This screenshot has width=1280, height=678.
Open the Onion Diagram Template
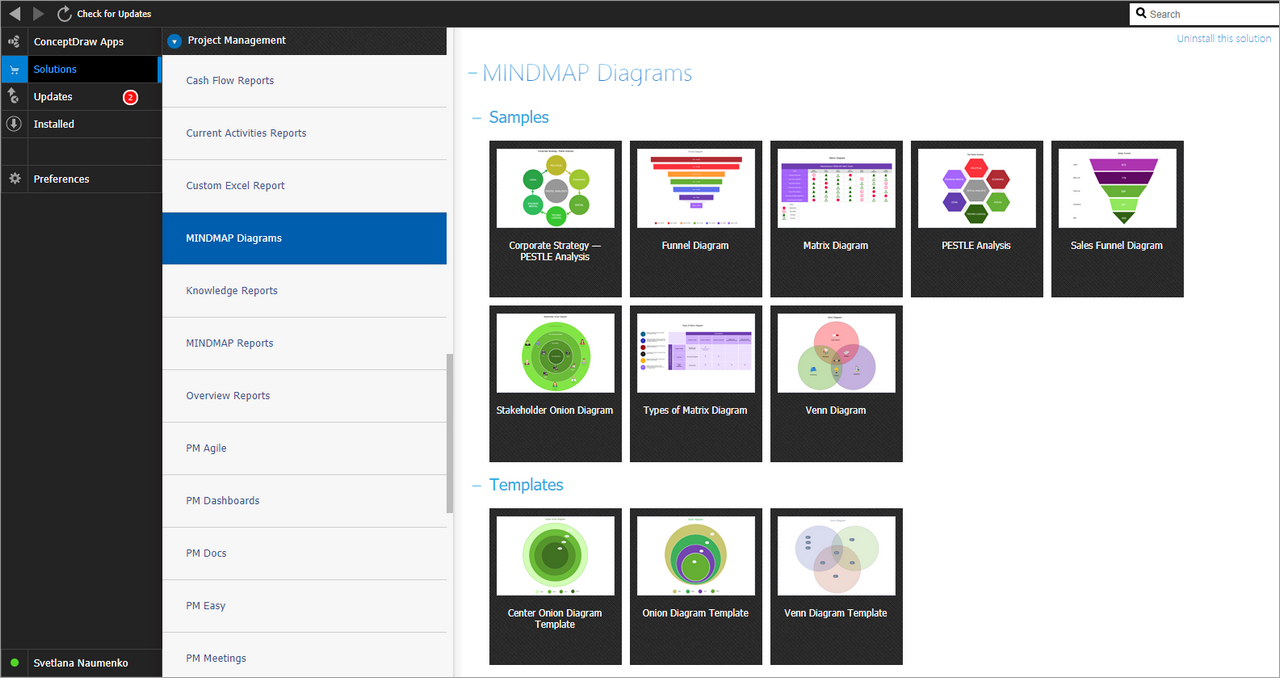click(x=696, y=587)
